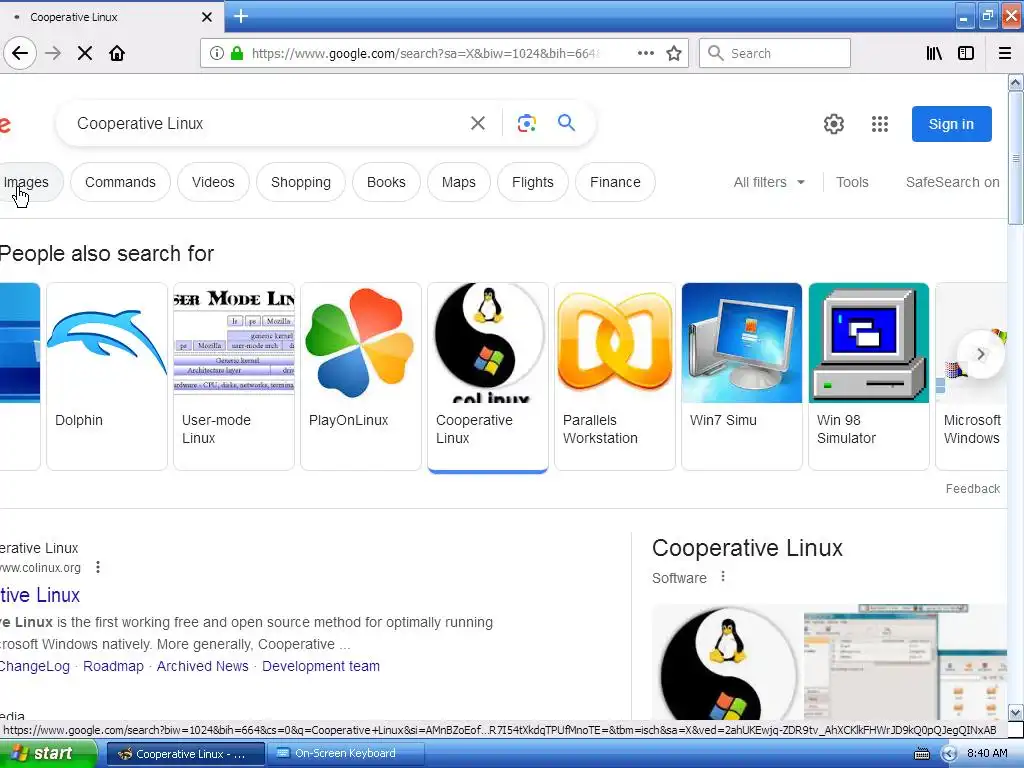Open the Windows Start menu

(48, 753)
